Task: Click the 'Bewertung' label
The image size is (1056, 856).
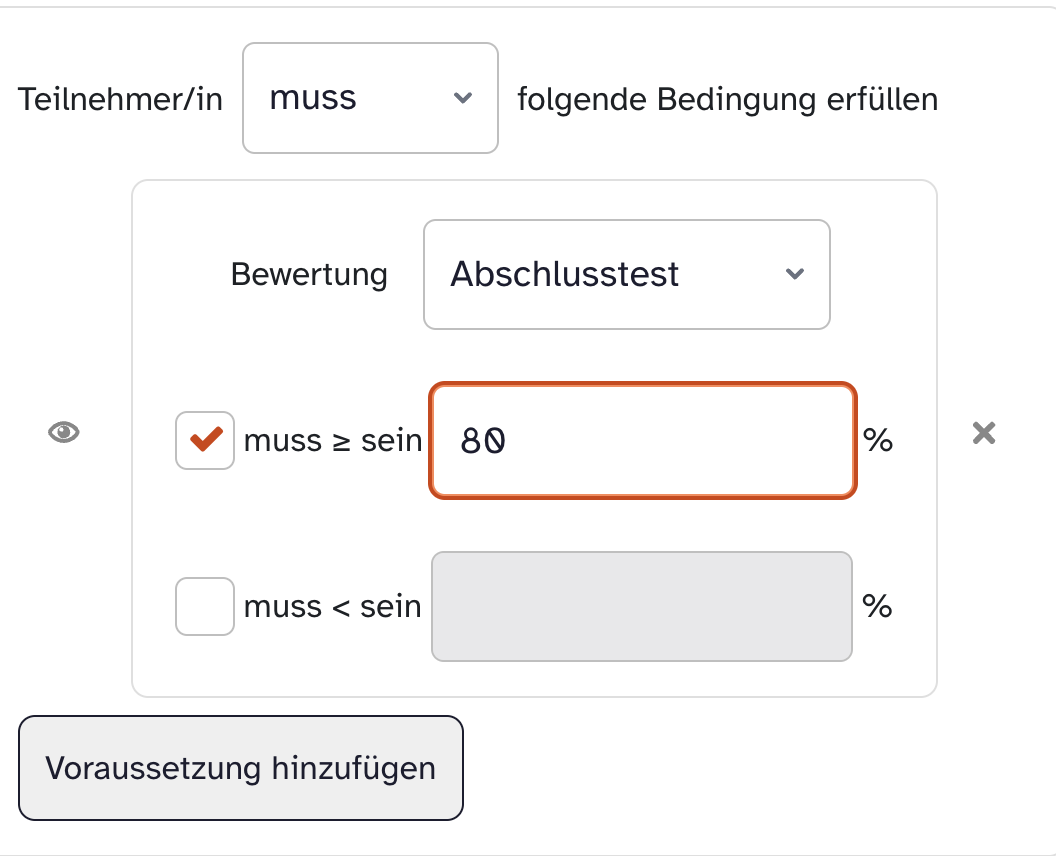Action: (309, 274)
